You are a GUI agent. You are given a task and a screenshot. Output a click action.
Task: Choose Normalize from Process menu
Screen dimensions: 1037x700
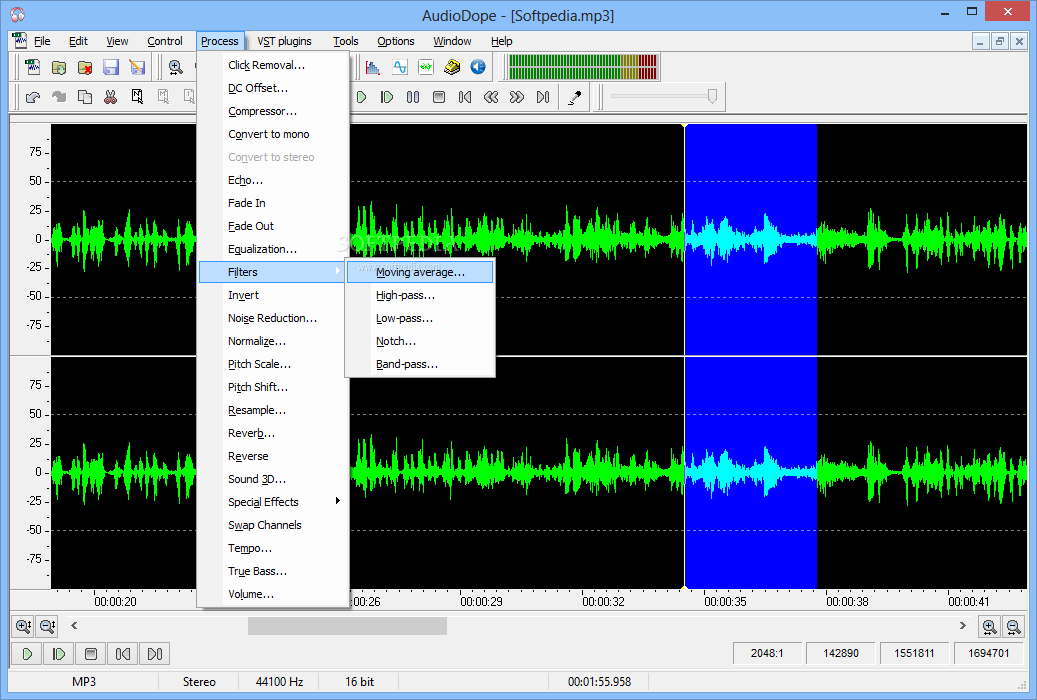[x=273, y=341]
